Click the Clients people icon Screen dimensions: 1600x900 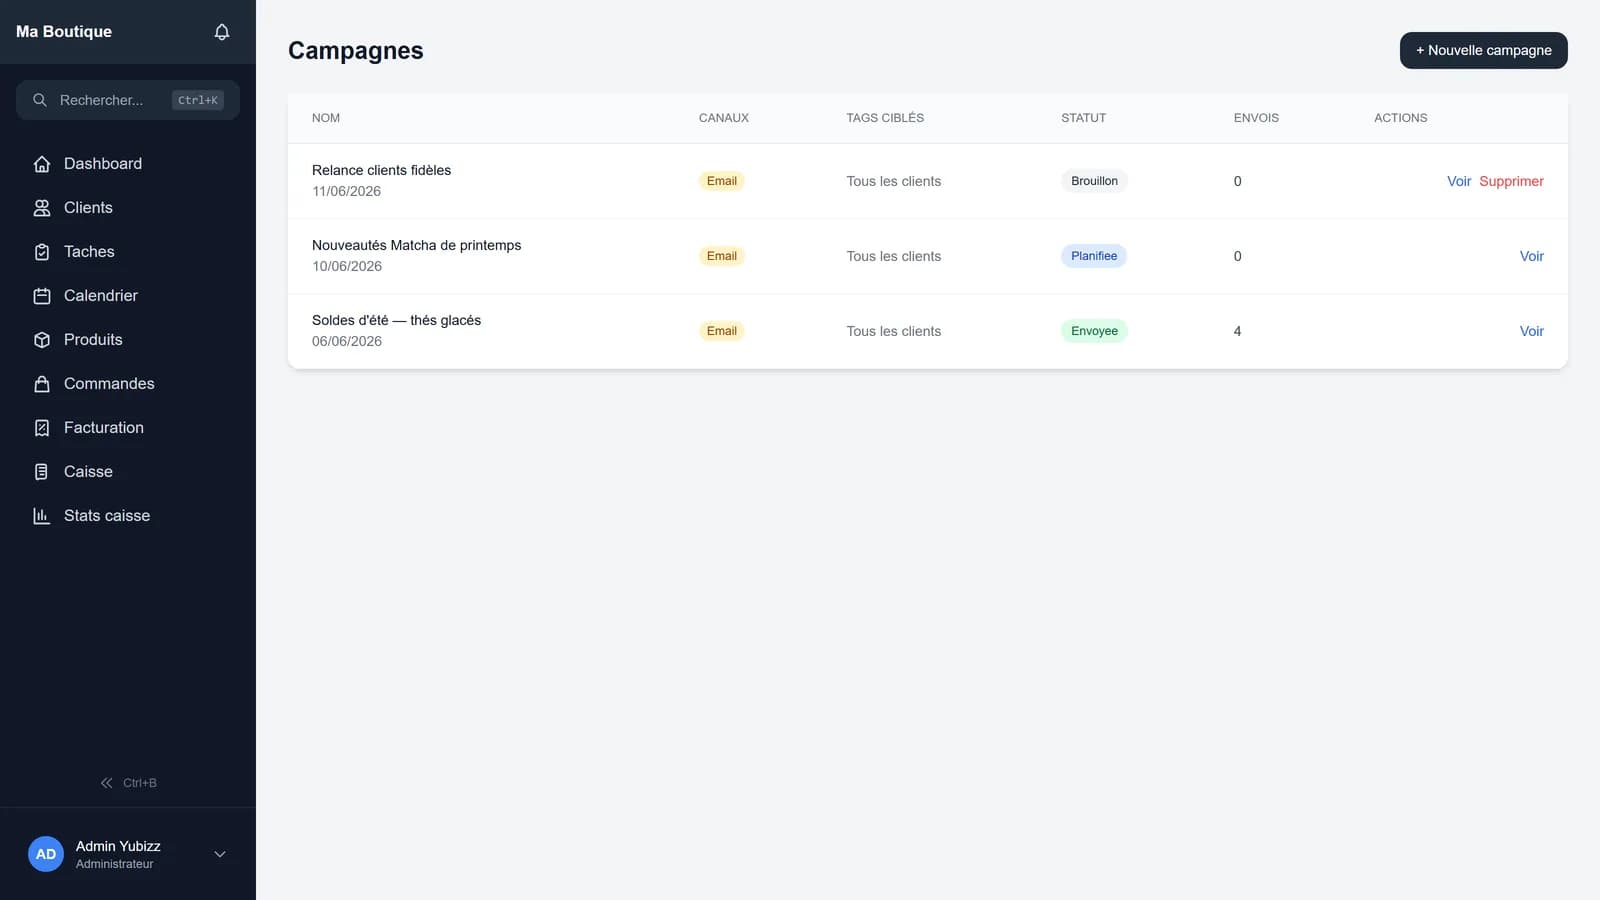42,208
